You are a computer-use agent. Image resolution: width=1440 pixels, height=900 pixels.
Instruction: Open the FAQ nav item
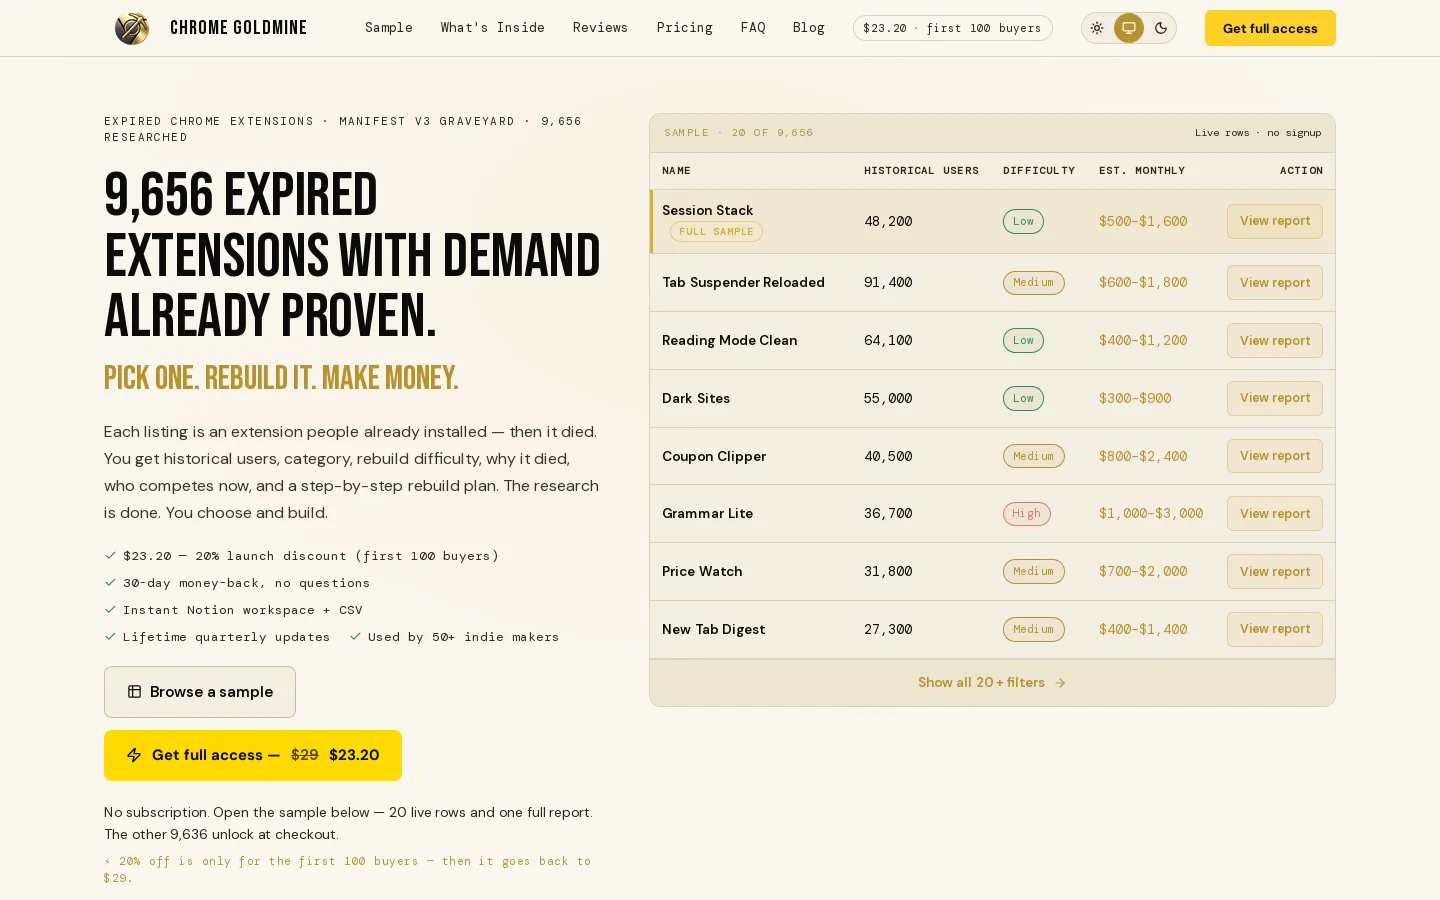(753, 28)
